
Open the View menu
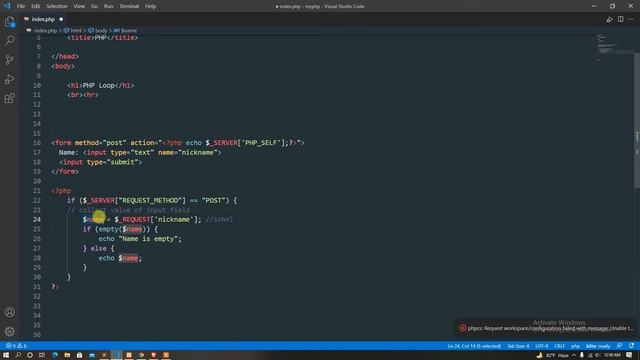click(79, 6)
